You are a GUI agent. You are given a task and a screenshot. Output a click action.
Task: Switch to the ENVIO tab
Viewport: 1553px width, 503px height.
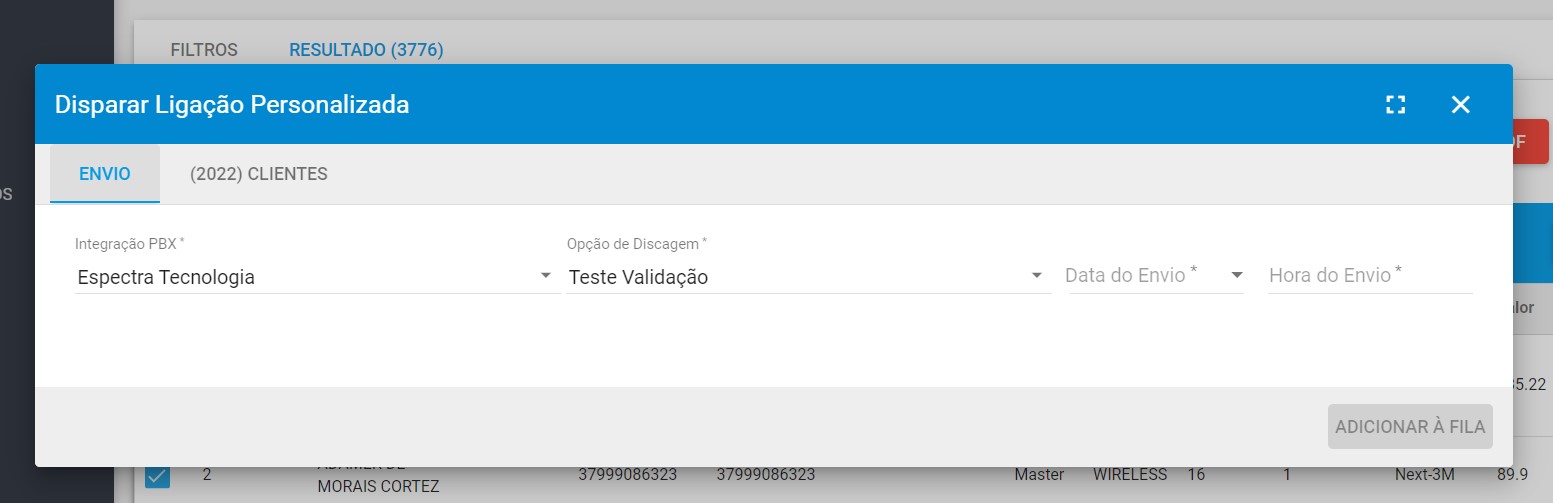[x=105, y=174]
